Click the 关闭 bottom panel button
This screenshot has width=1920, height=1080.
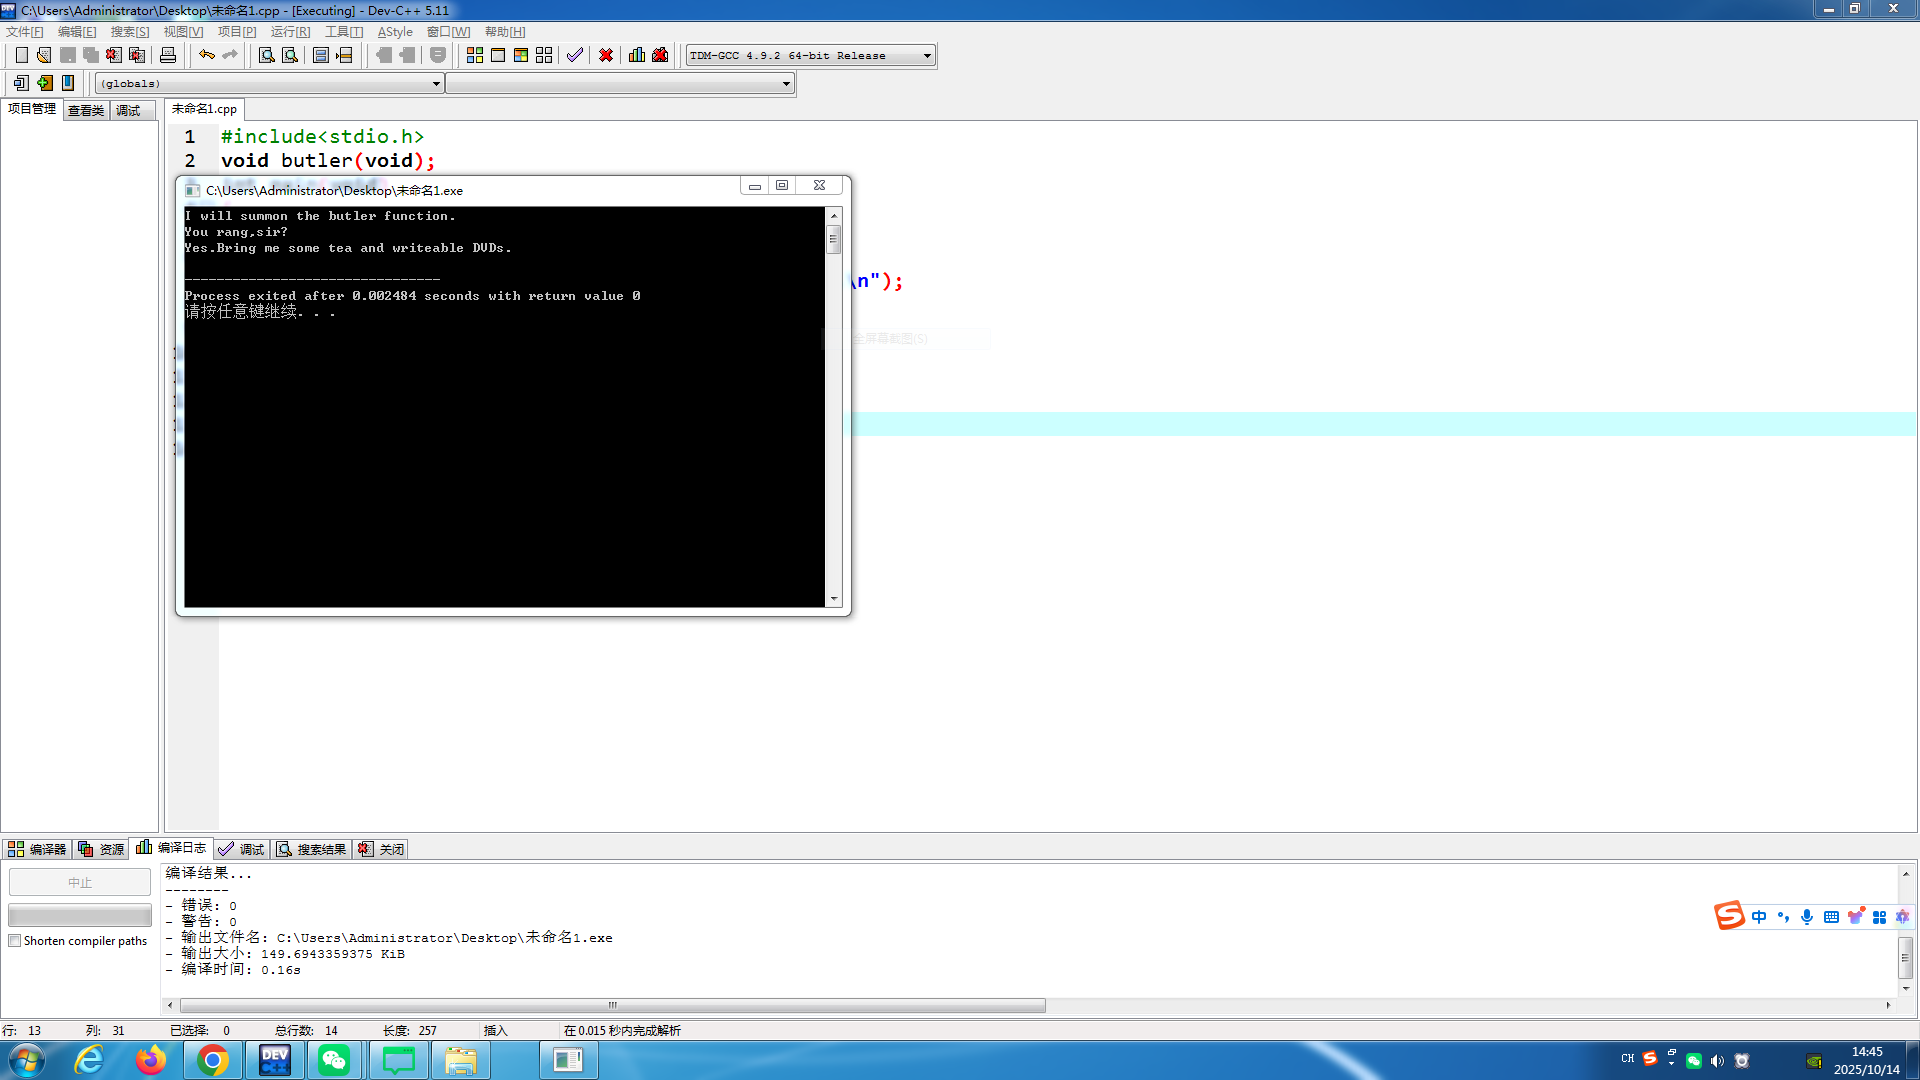tap(382, 849)
